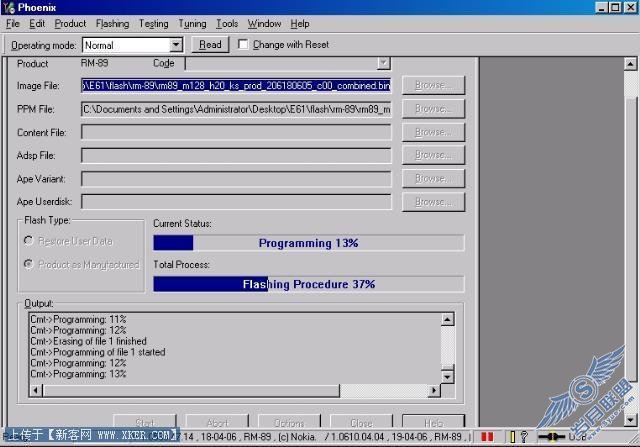Screen dimensions: 640x447
Task: Click Output horizontal scrollbar thumb
Action: click(191, 391)
